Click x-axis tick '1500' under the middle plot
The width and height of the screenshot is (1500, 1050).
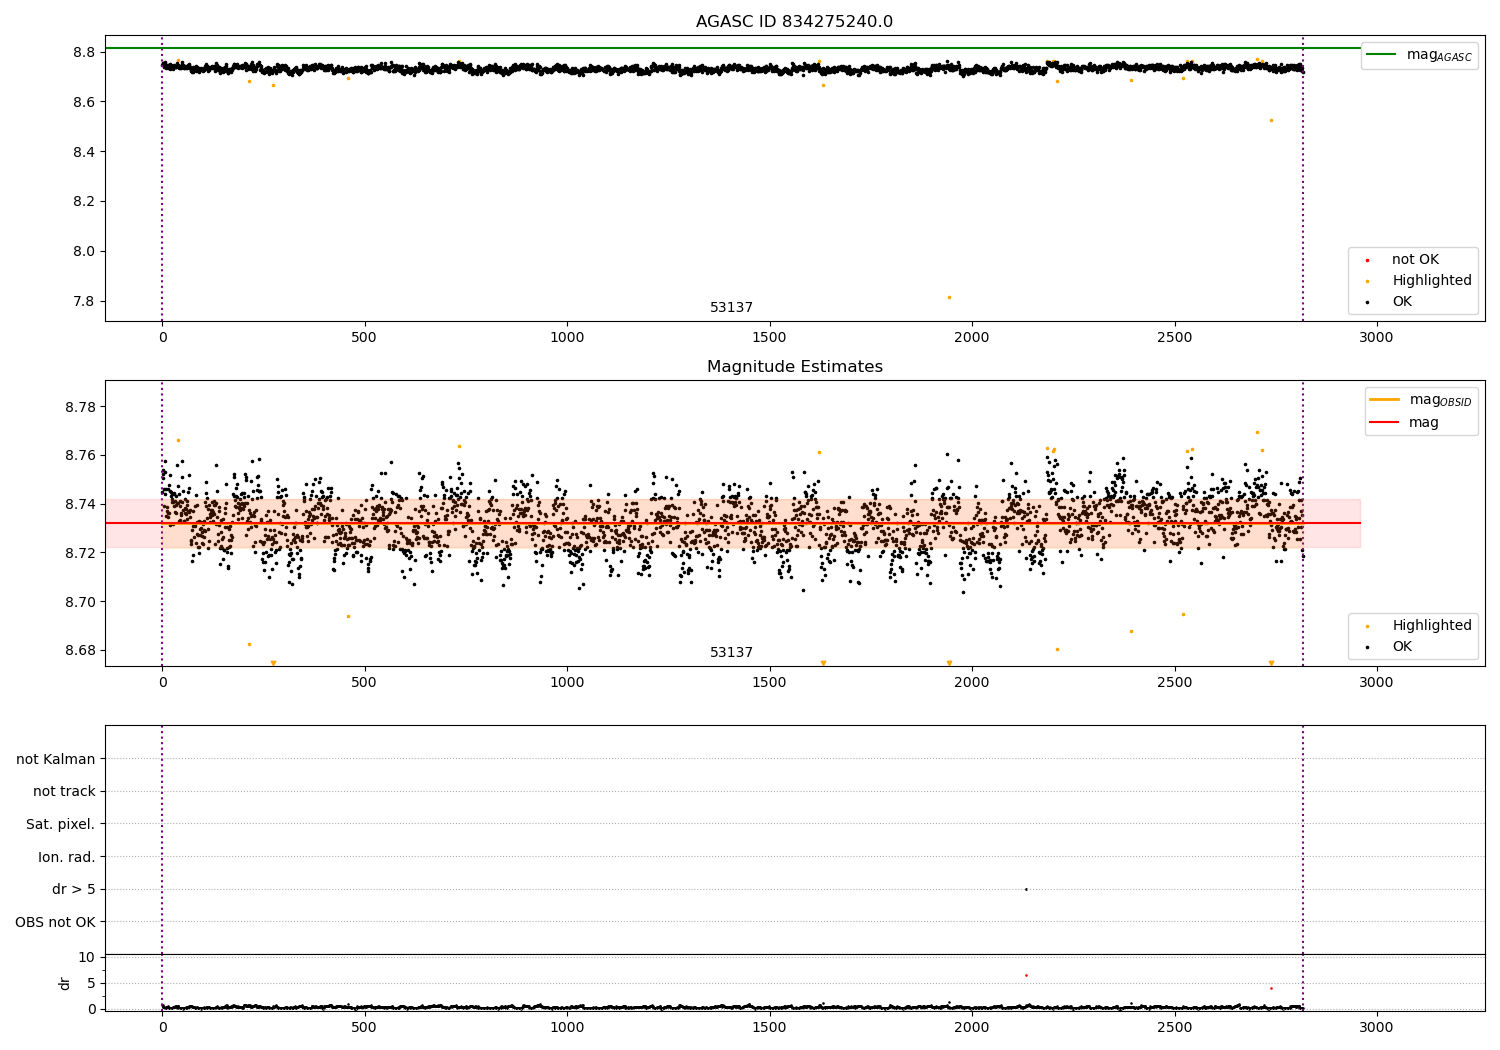pos(769,683)
